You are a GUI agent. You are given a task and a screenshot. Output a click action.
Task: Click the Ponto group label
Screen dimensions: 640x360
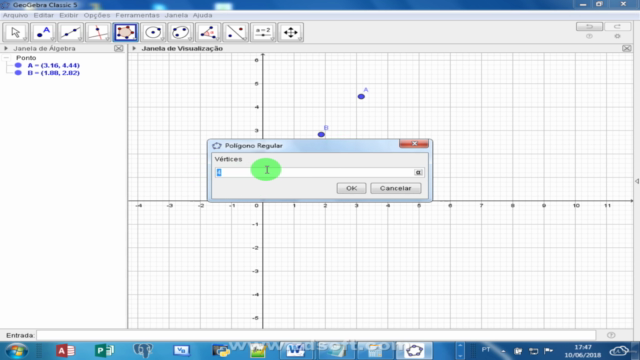[26, 58]
